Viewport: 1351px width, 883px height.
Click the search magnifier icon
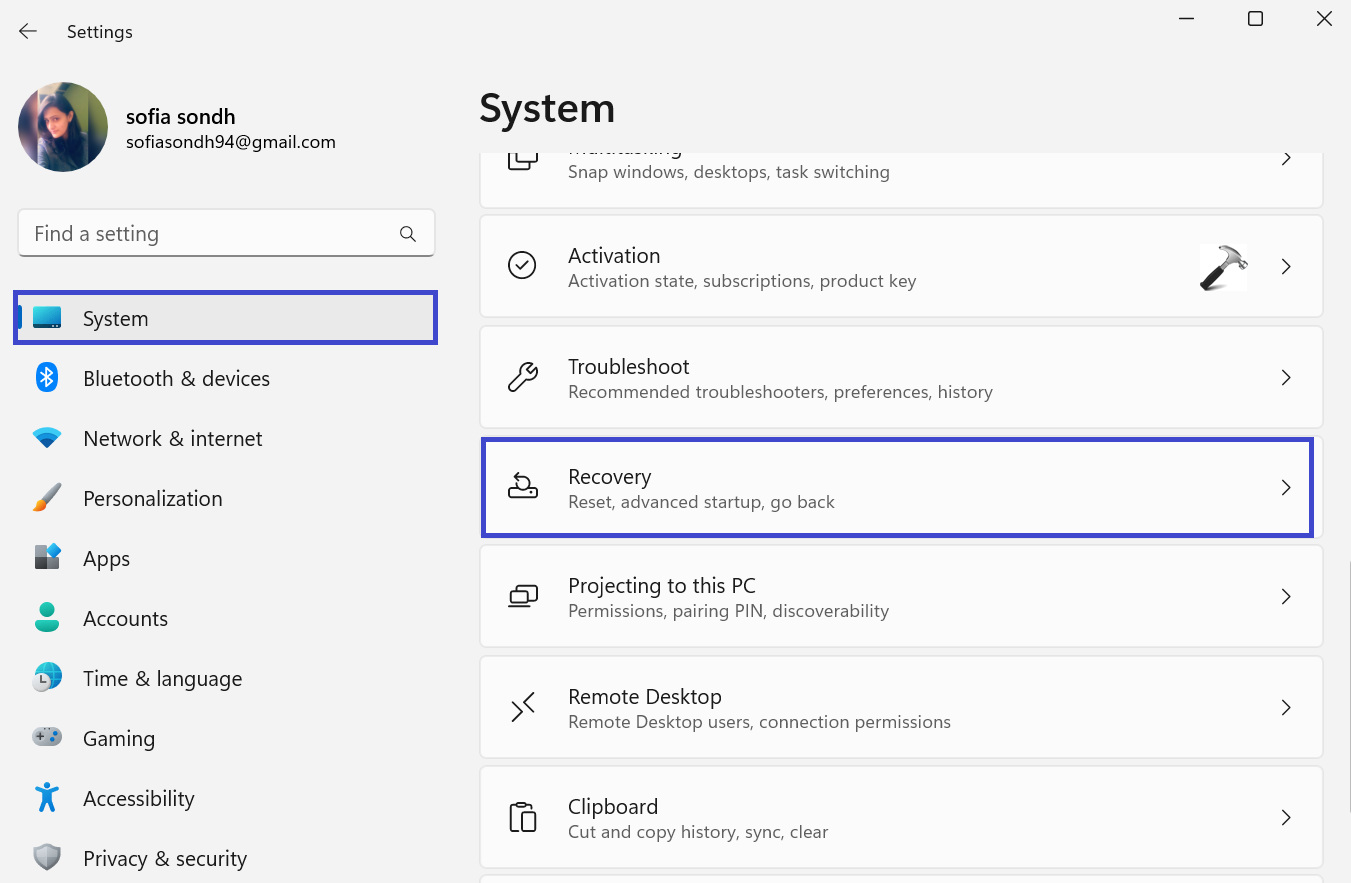click(x=408, y=234)
